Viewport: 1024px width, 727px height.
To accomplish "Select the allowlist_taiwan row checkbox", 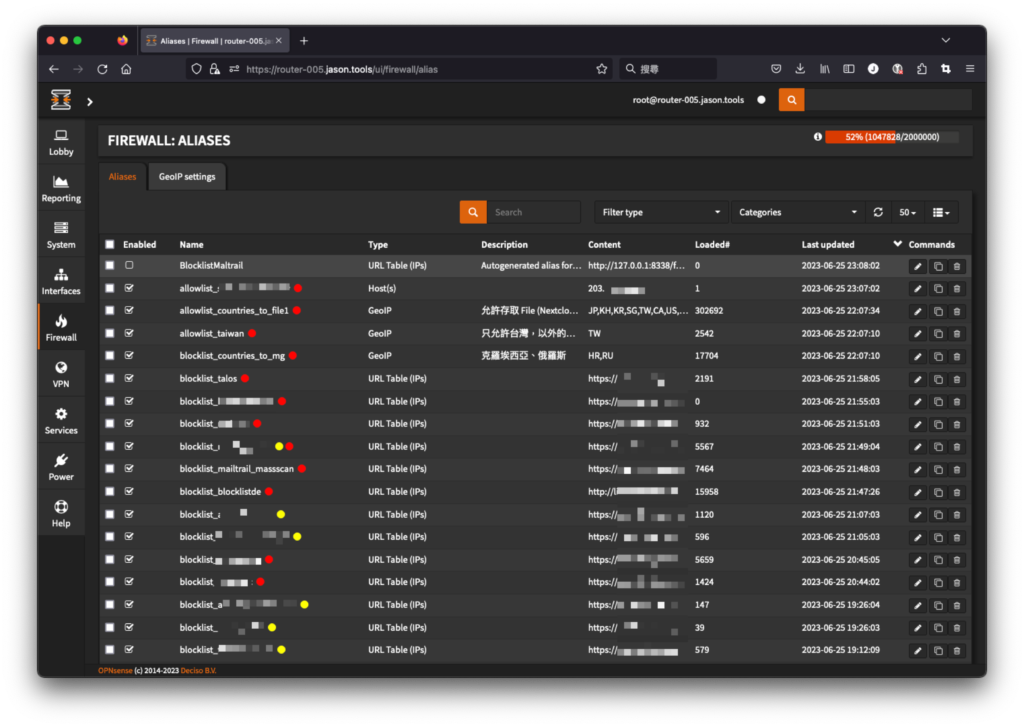I will (110, 333).
